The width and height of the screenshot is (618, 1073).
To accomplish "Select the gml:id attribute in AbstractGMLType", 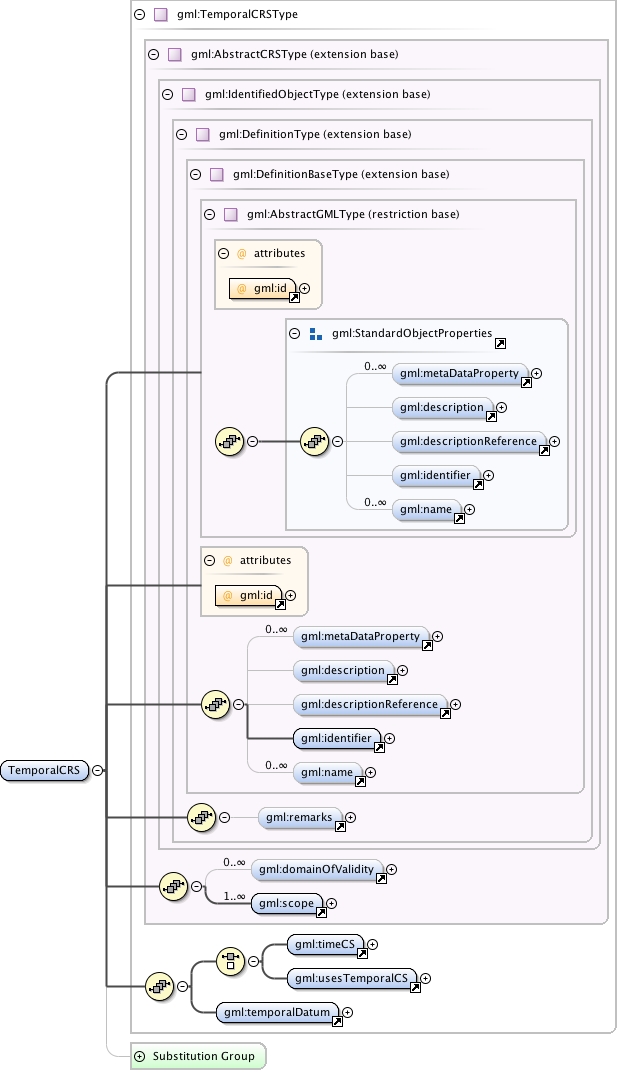I will click(x=263, y=288).
